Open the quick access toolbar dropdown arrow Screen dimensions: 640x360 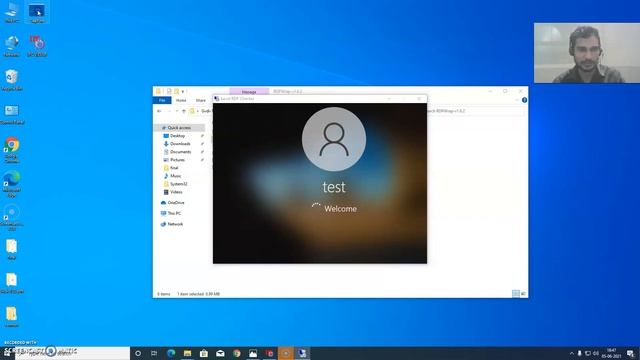pyautogui.click(x=183, y=91)
